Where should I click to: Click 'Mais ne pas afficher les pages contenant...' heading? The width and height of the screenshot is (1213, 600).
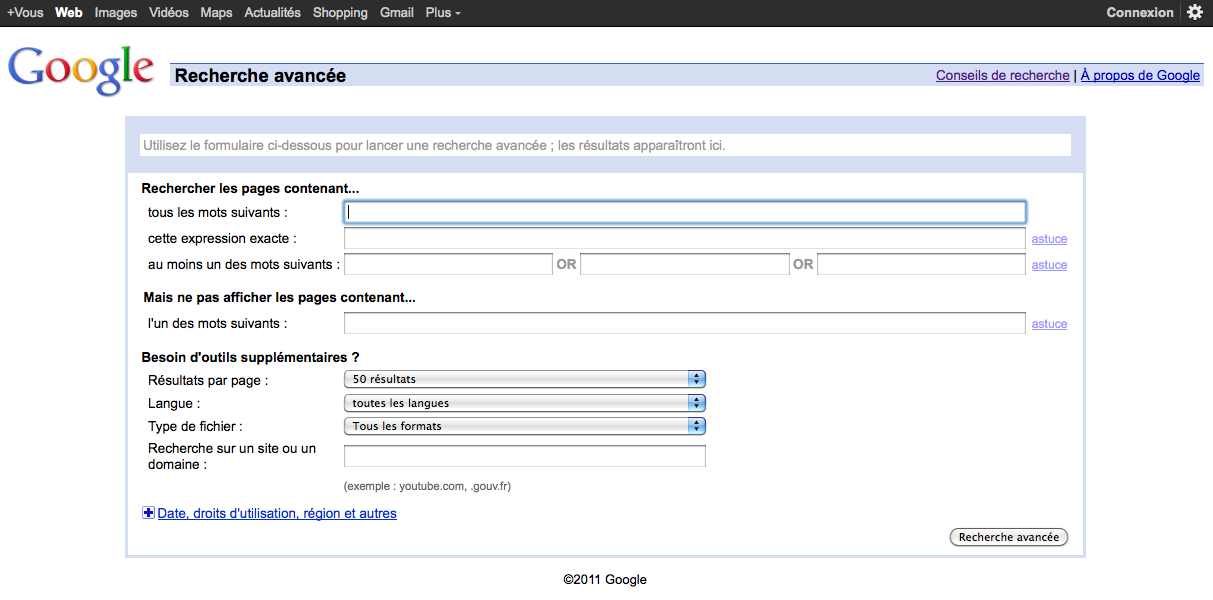[279, 297]
